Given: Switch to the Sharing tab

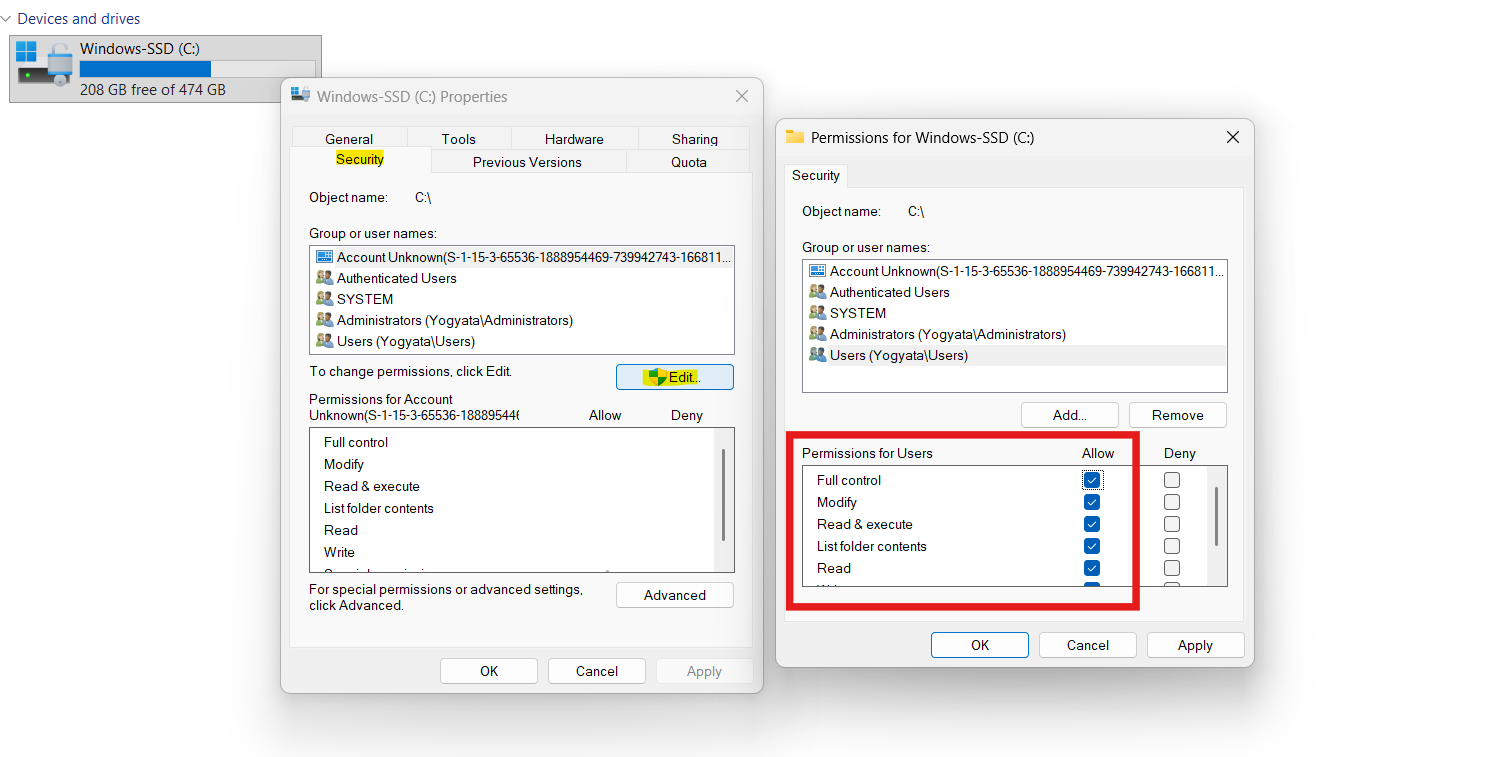Looking at the screenshot, I should (693, 138).
